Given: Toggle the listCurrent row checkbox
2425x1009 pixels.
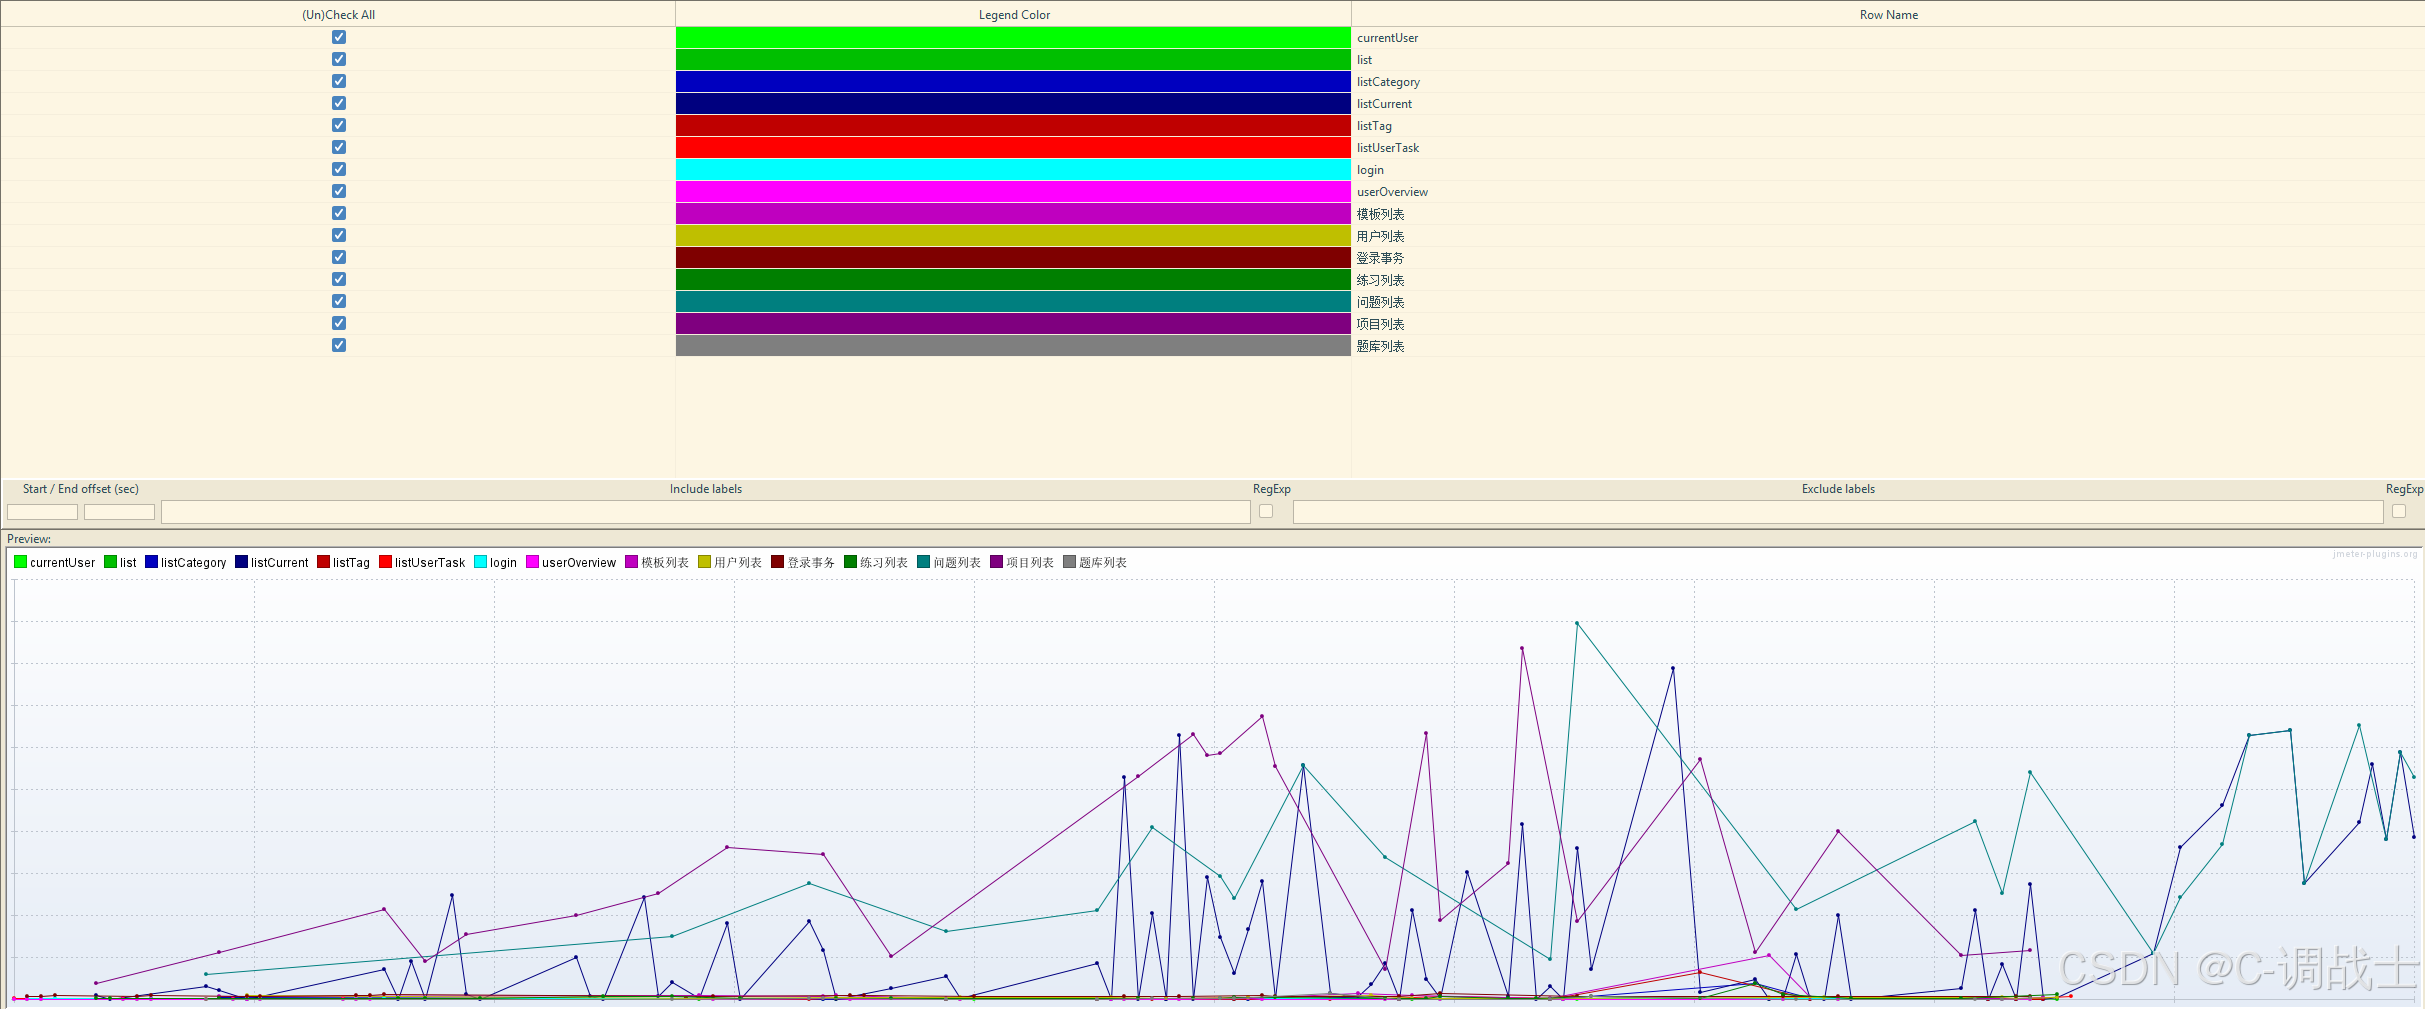Looking at the screenshot, I should pyautogui.click(x=339, y=103).
